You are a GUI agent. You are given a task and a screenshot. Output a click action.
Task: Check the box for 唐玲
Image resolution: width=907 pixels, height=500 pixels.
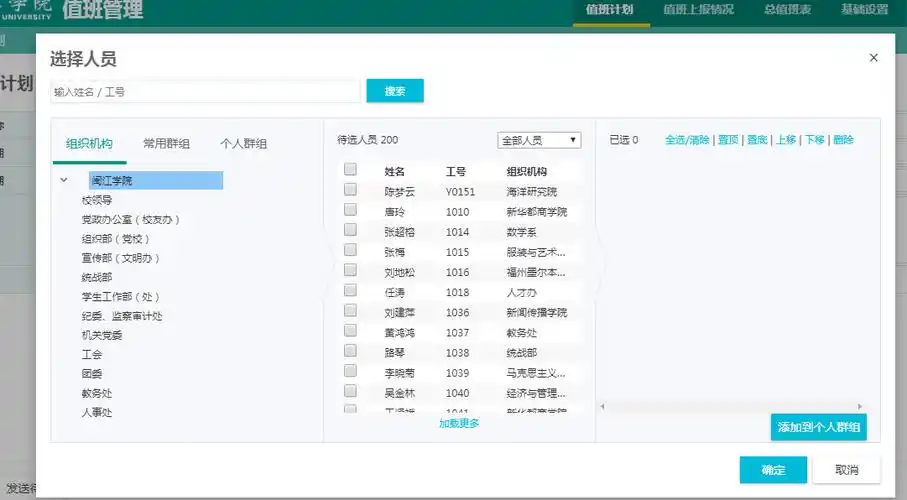(350, 209)
